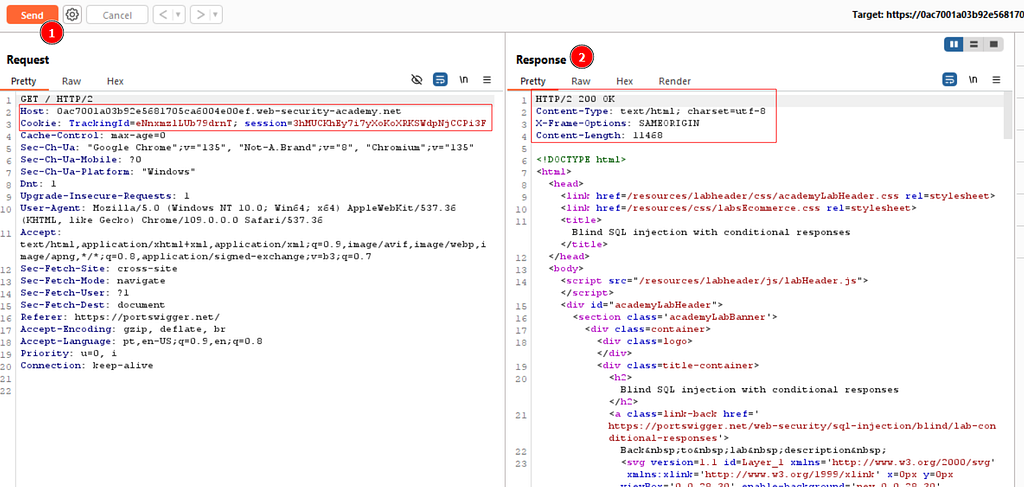Go forward to next request in history
This screenshot has width=1024, height=487.
[x=200, y=14]
